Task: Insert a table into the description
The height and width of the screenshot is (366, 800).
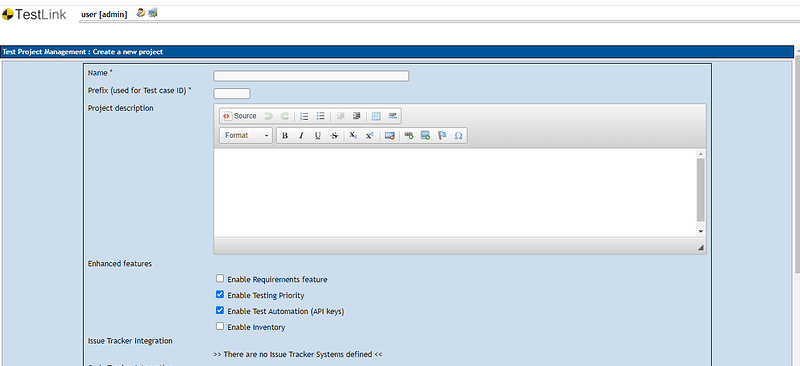Action: click(376, 116)
